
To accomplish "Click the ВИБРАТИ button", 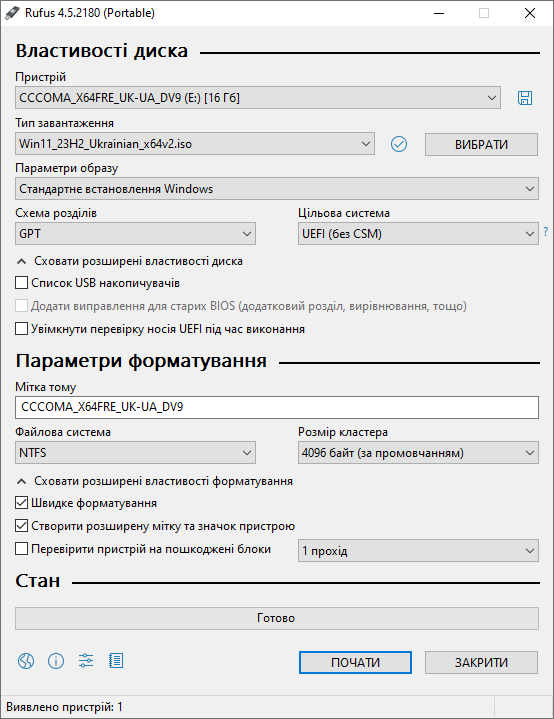I will pyautogui.click(x=481, y=144).
